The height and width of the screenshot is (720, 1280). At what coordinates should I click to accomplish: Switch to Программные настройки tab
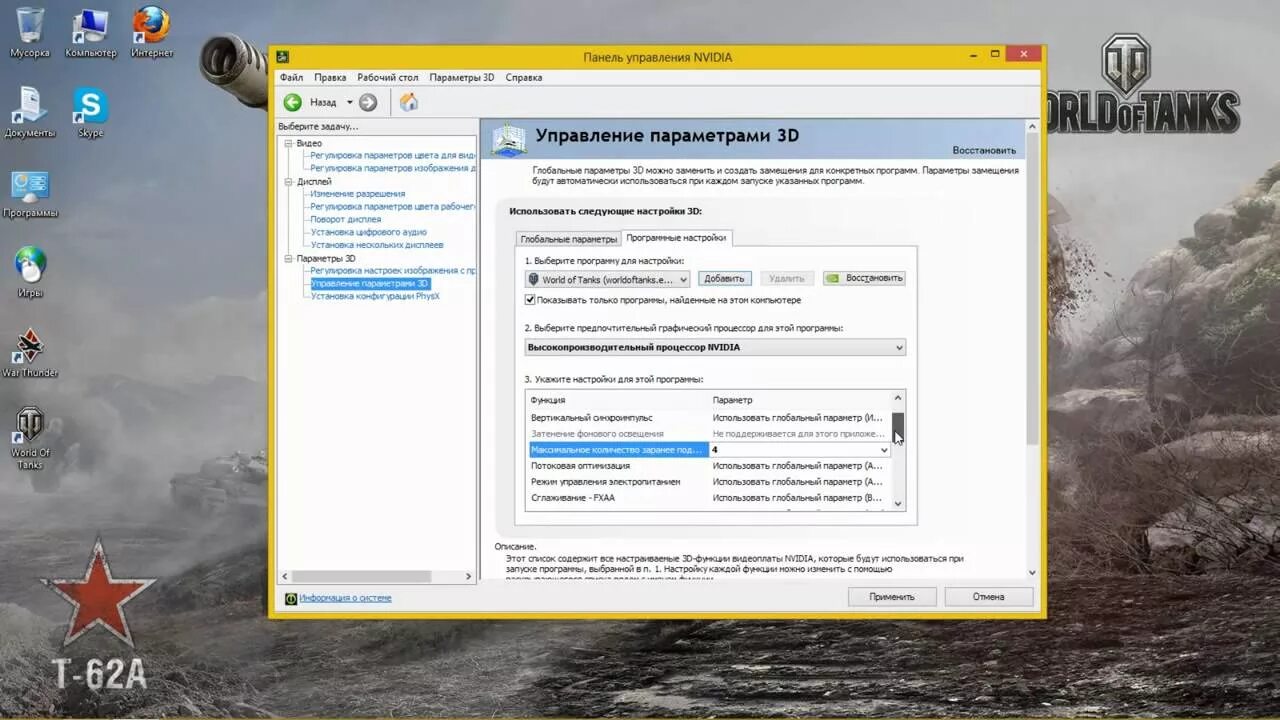tap(677, 238)
